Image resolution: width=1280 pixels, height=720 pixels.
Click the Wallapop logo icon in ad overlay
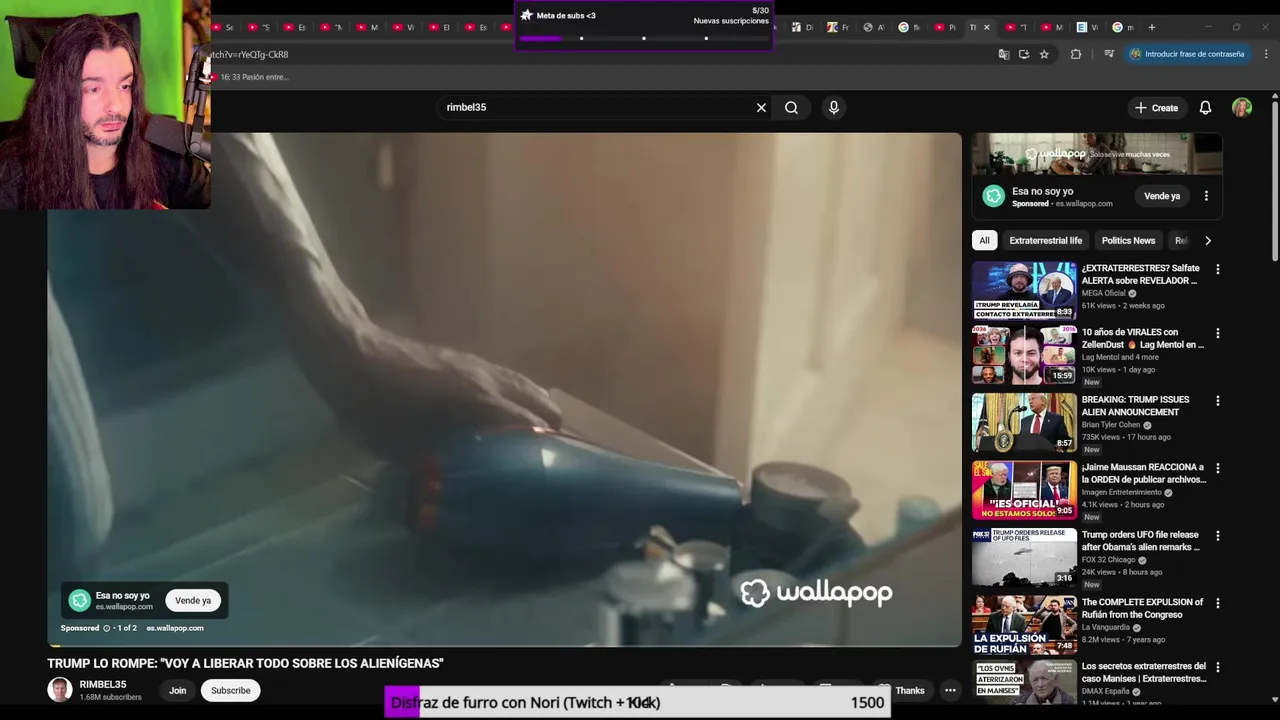80,601
